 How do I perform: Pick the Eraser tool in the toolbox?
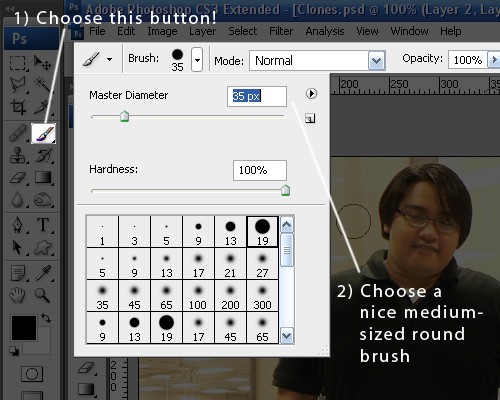[18, 178]
